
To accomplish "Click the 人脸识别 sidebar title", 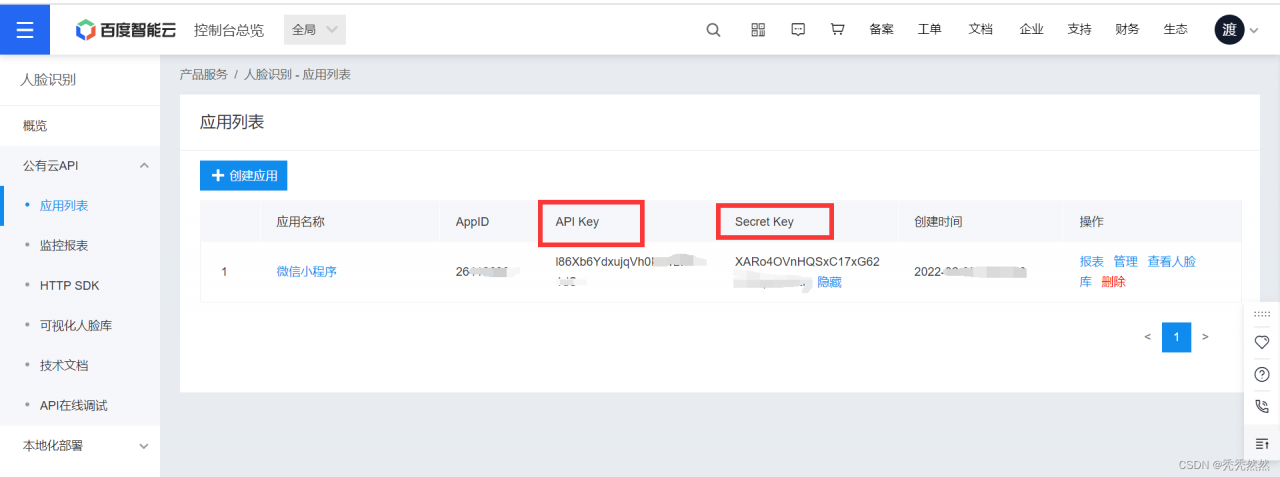I will (48, 80).
